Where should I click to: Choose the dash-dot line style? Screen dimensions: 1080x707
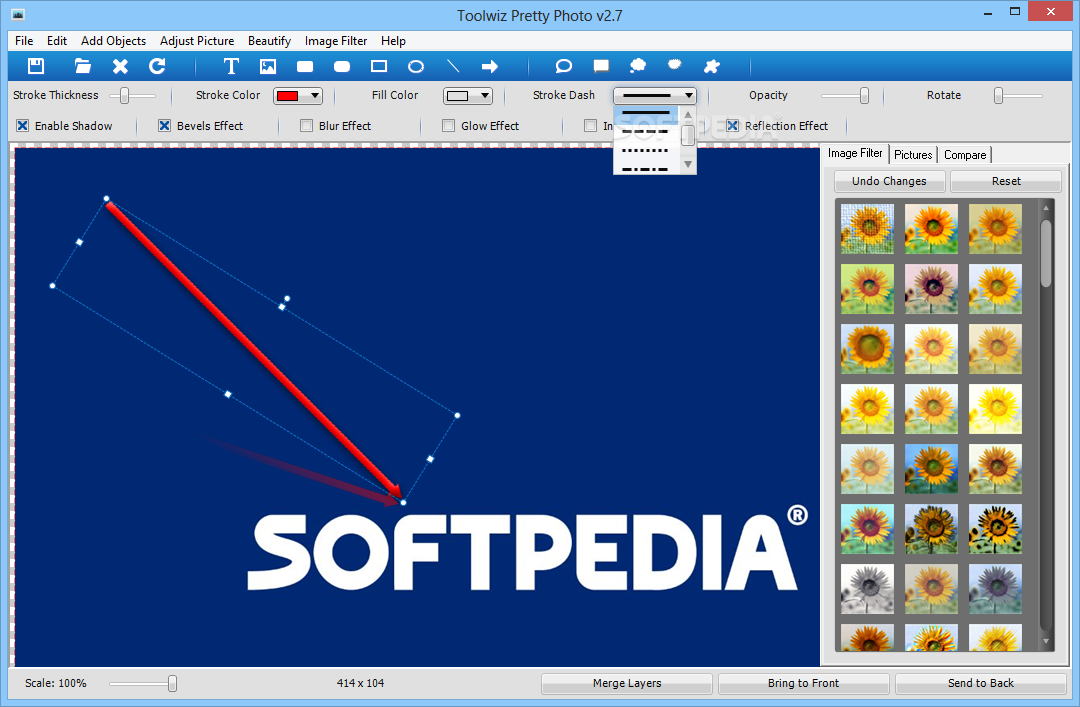tap(645, 167)
